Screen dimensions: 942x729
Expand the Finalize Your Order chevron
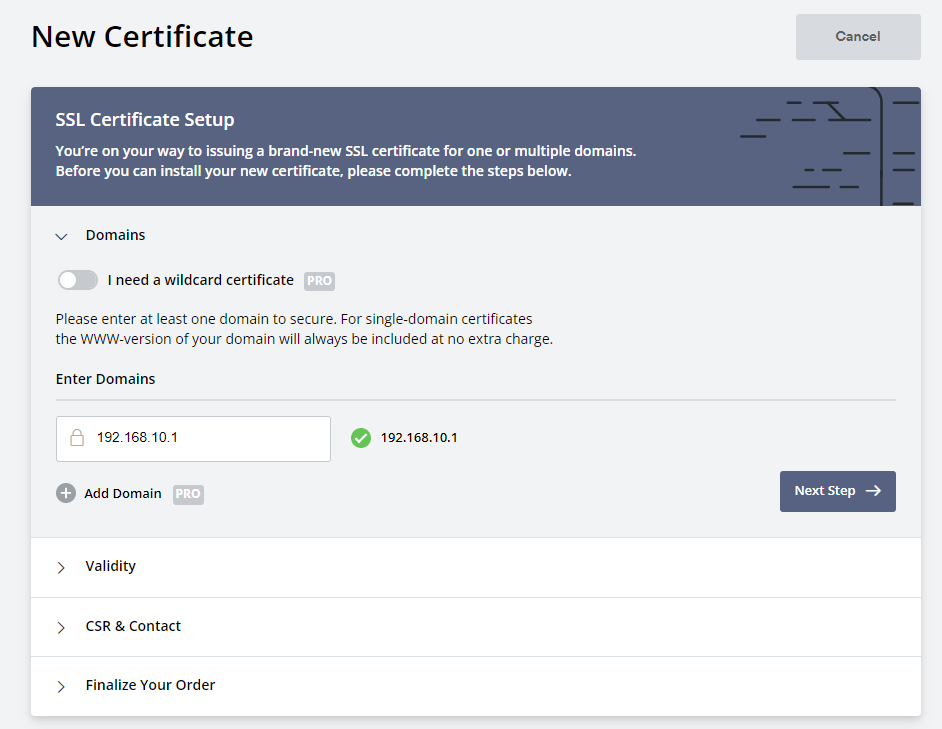tap(61, 686)
